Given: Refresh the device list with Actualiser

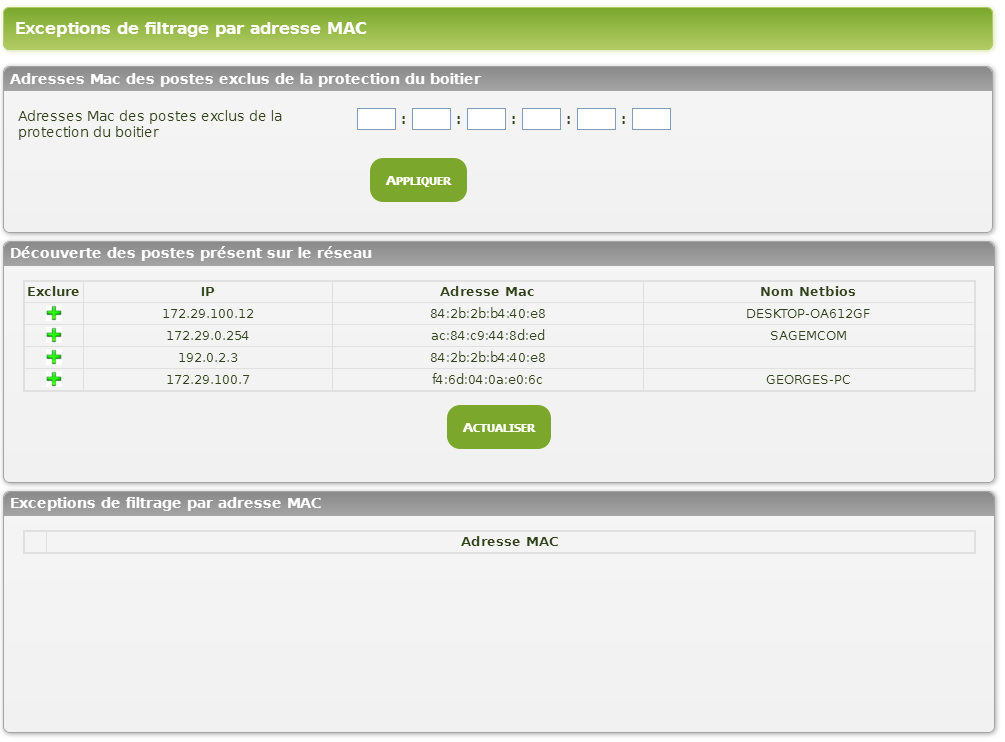Looking at the screenshot, I should tap(498, 427).
